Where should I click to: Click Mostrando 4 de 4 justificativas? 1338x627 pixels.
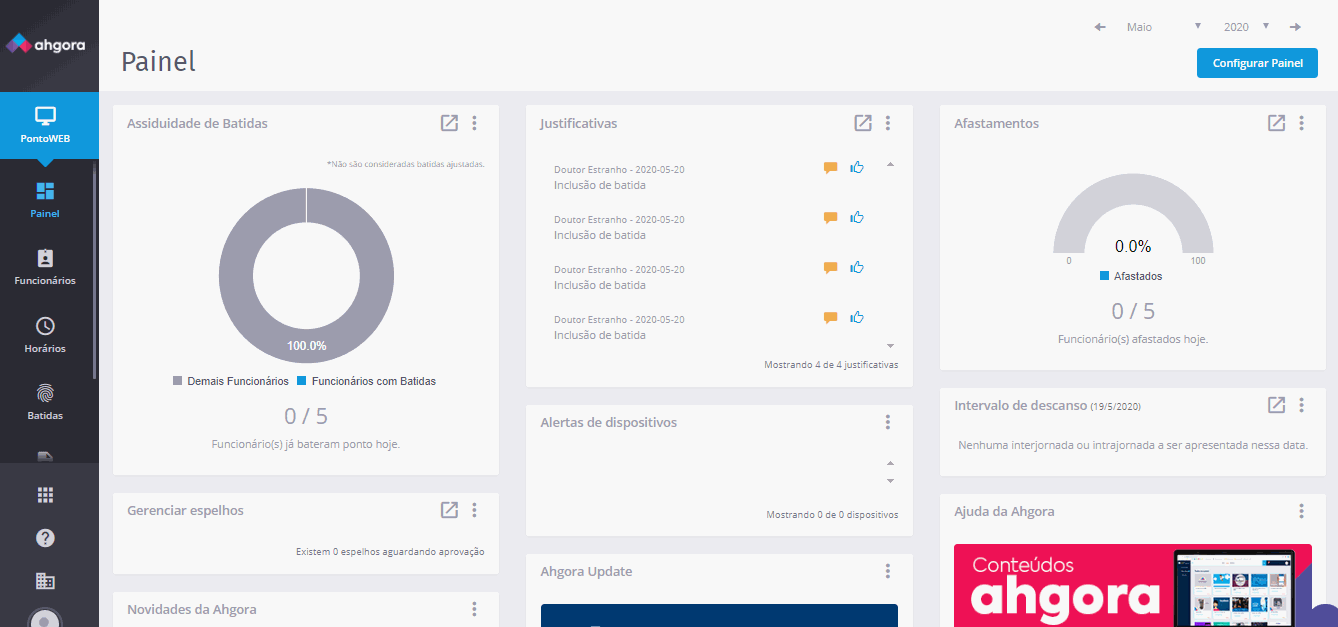[x=831, y=365]
